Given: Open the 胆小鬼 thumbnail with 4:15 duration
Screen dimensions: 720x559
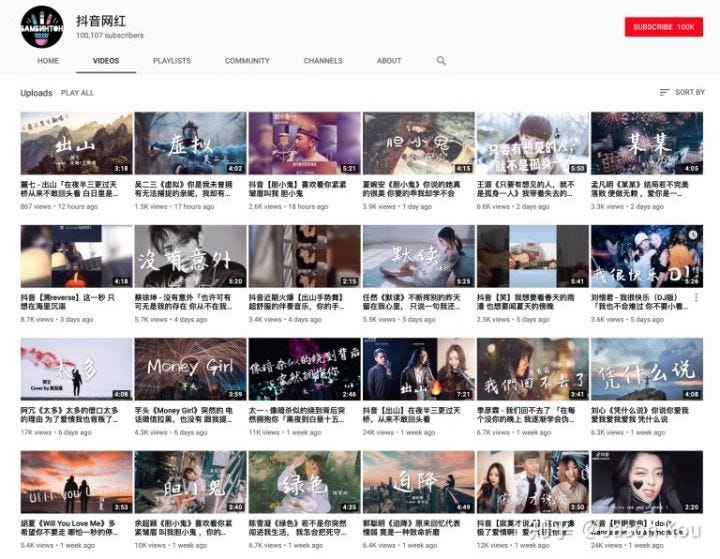Looking at the screenshot, I should click(419, 143).
